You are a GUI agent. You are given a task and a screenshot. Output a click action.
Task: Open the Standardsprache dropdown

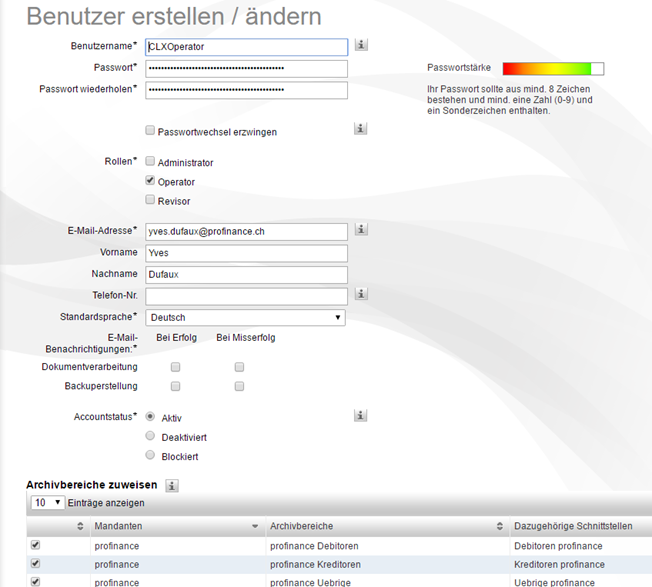[x=246, y=317]
